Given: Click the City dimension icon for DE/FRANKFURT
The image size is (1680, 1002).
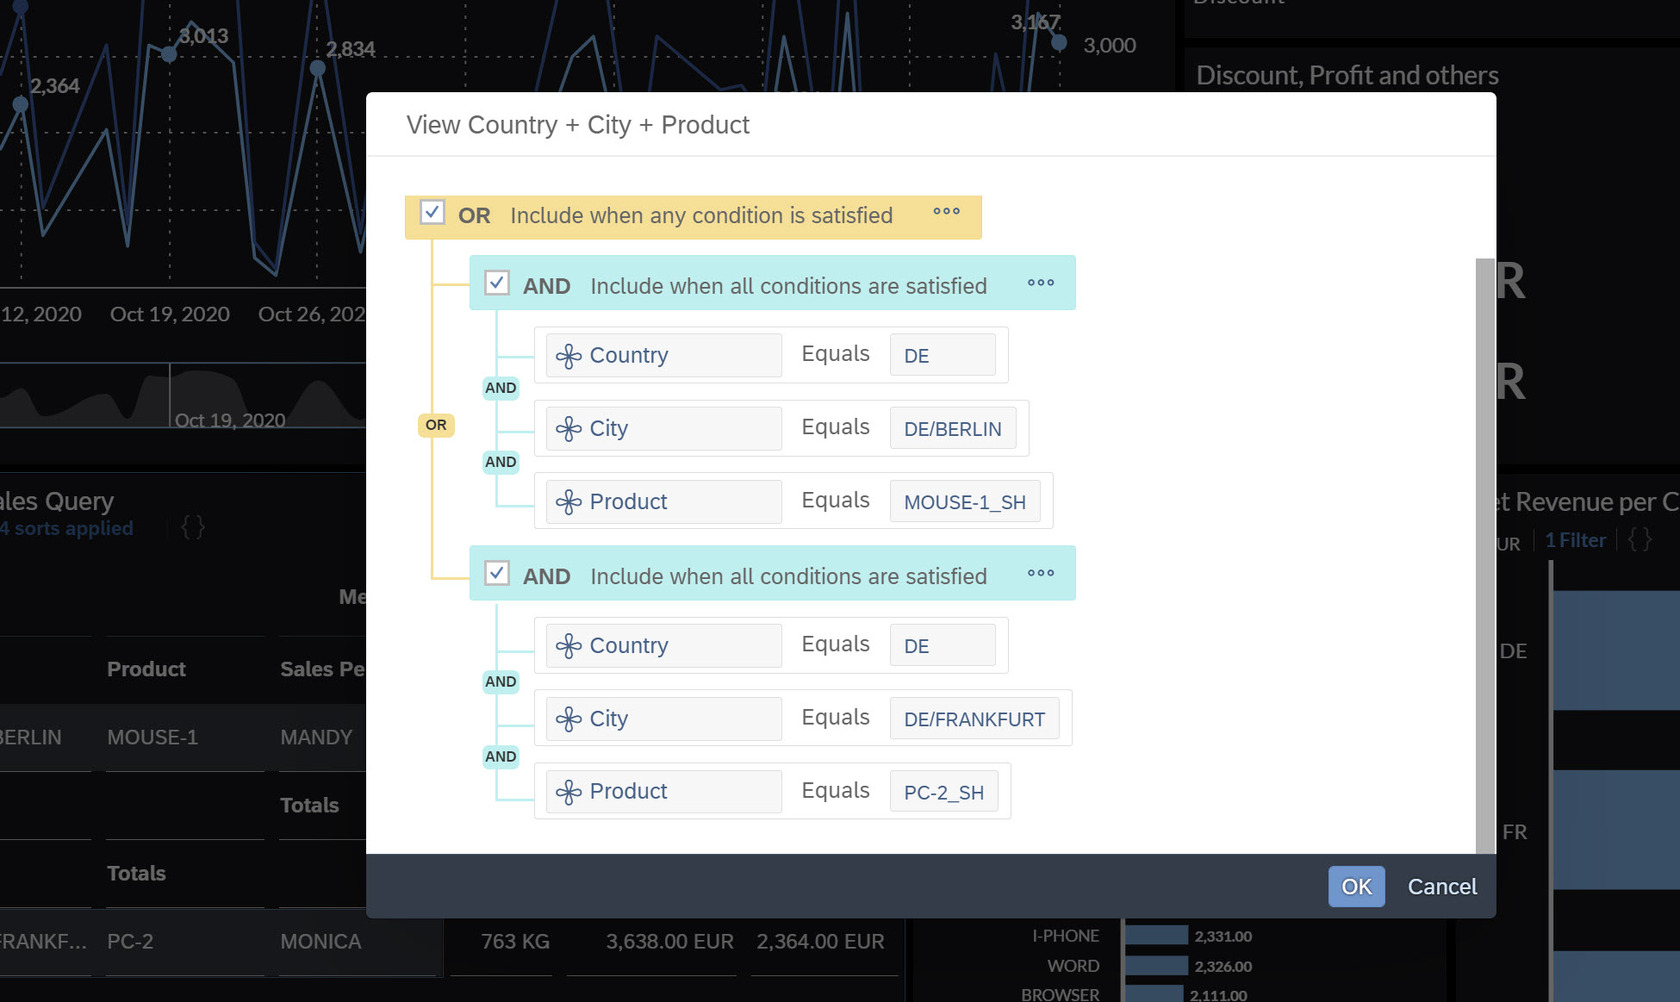Looking at the screenshot, I should (569, 719).
